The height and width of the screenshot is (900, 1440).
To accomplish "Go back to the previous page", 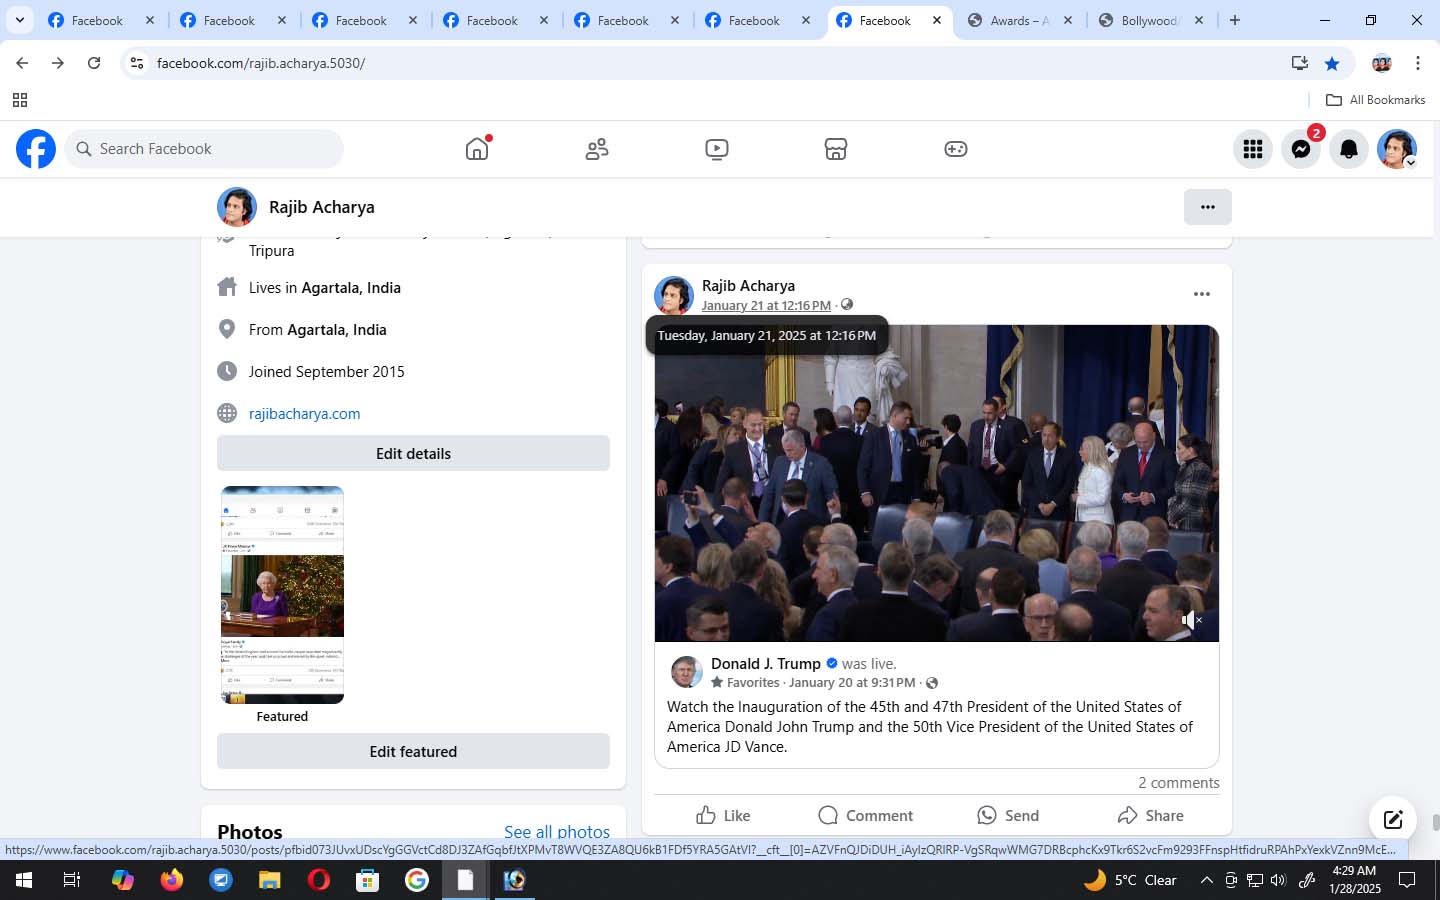I will [x=22, y=63].
